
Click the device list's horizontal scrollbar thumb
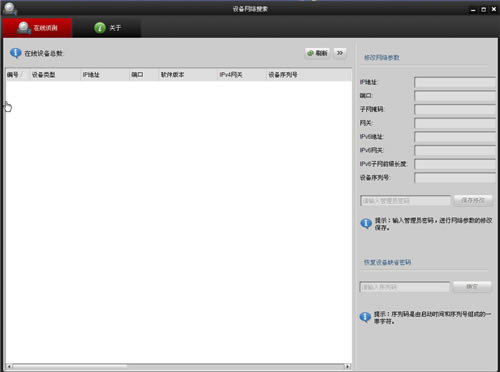[70, 366]
